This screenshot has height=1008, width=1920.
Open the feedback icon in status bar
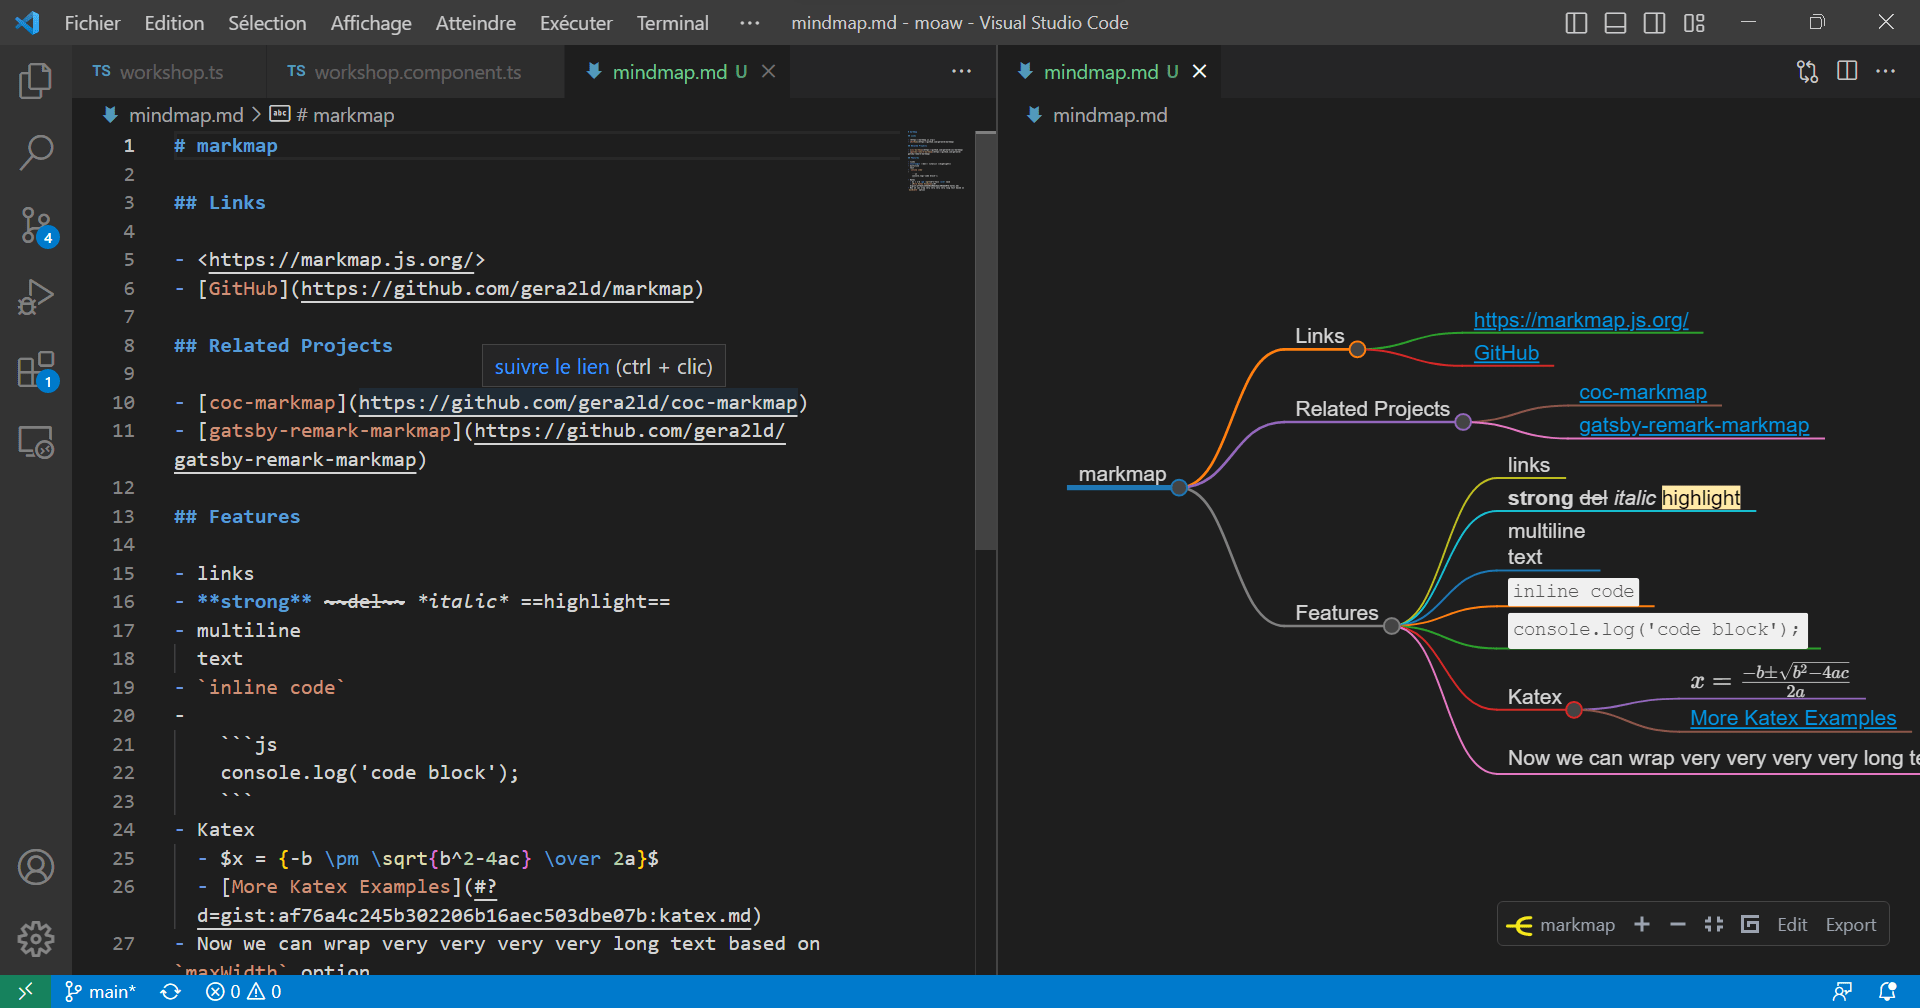(x=1842, y=991)
